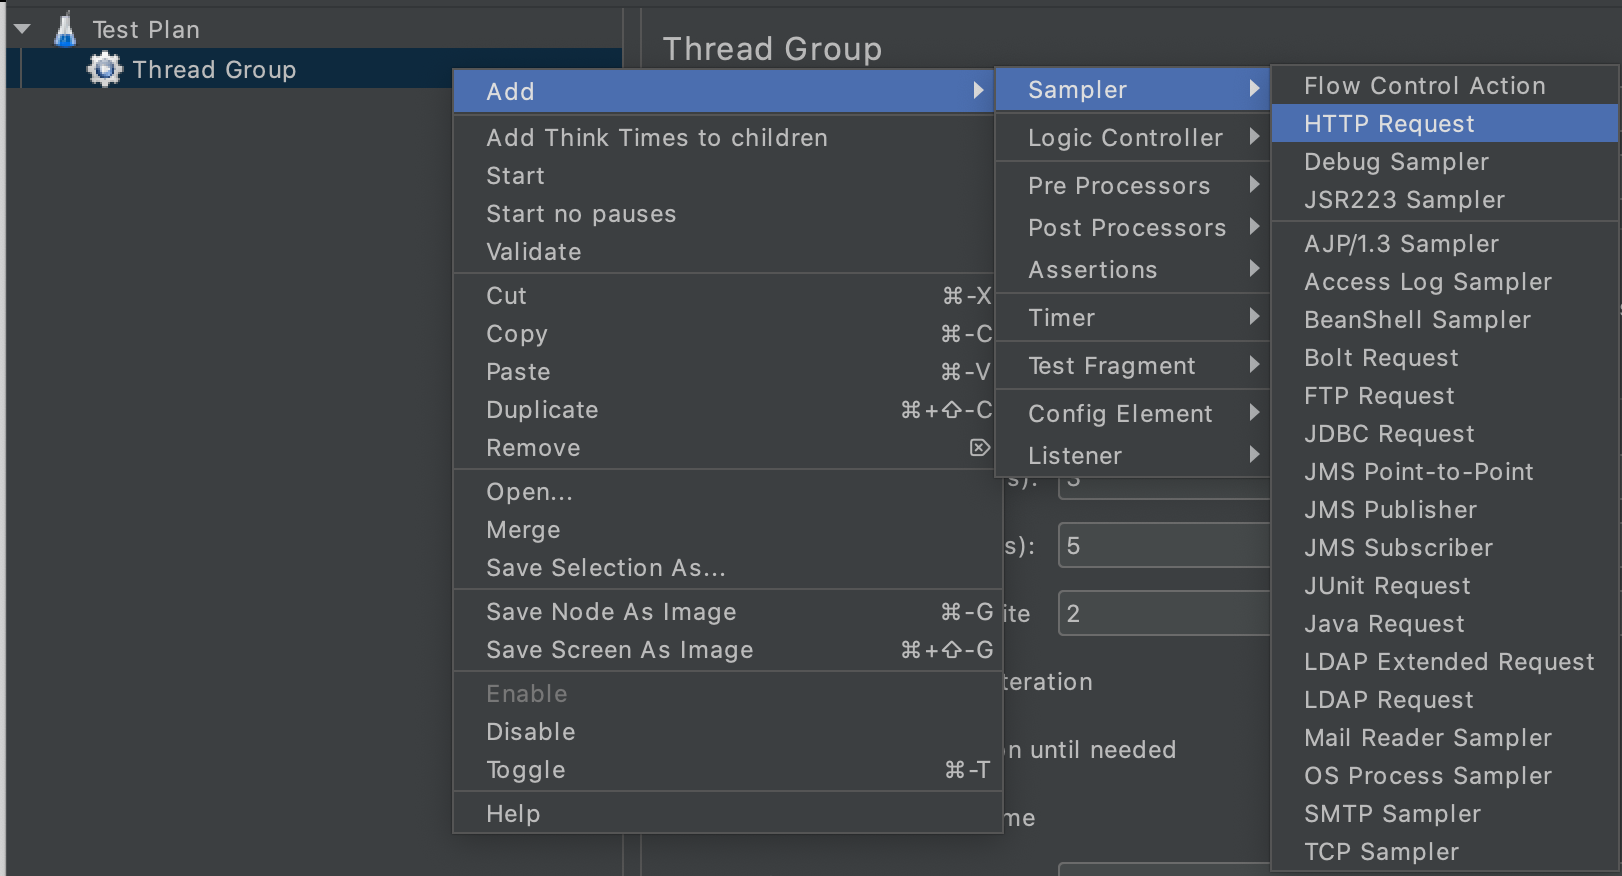This screenshot has height=876, width=1622.
Task: Choose SMTP Sampler
Action: pyautogui.click(x=1445, y=813)
